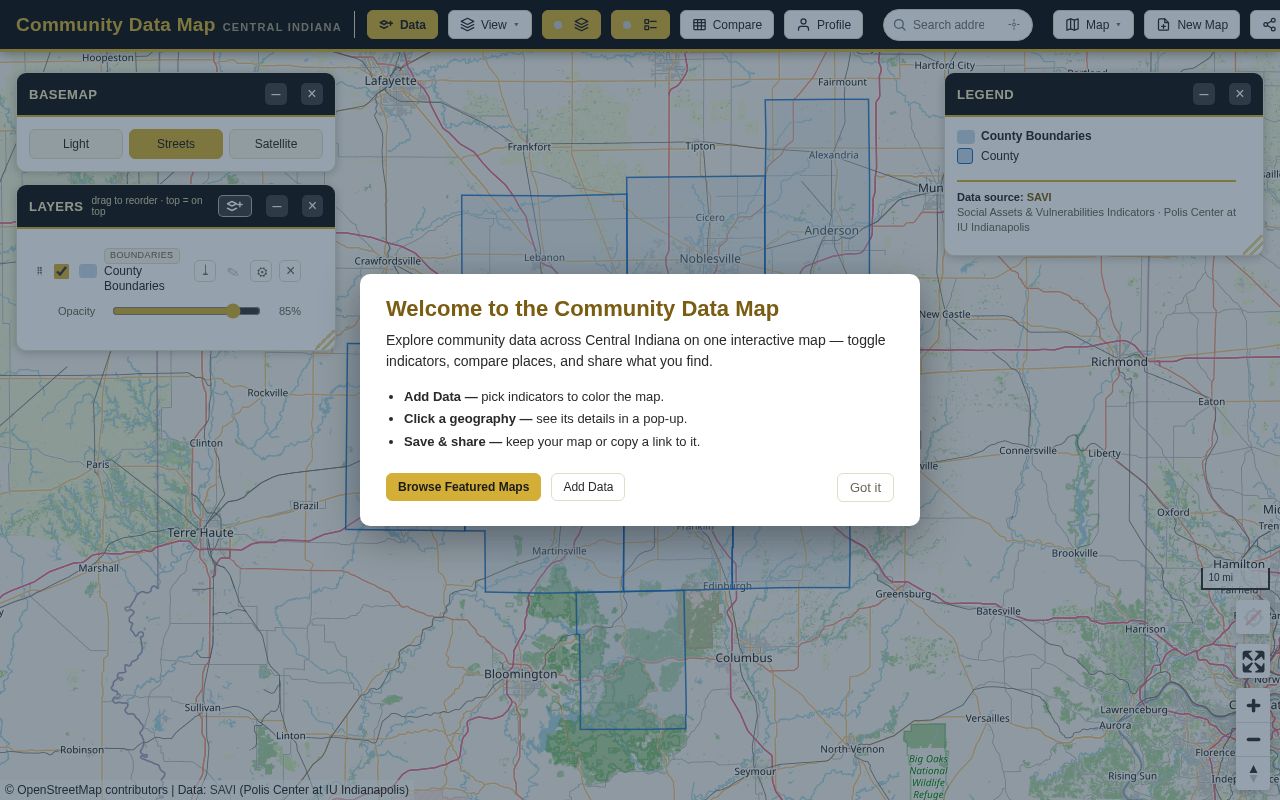Minimize the Basemap panel
Screen dimensions: 1280x800
276,94
